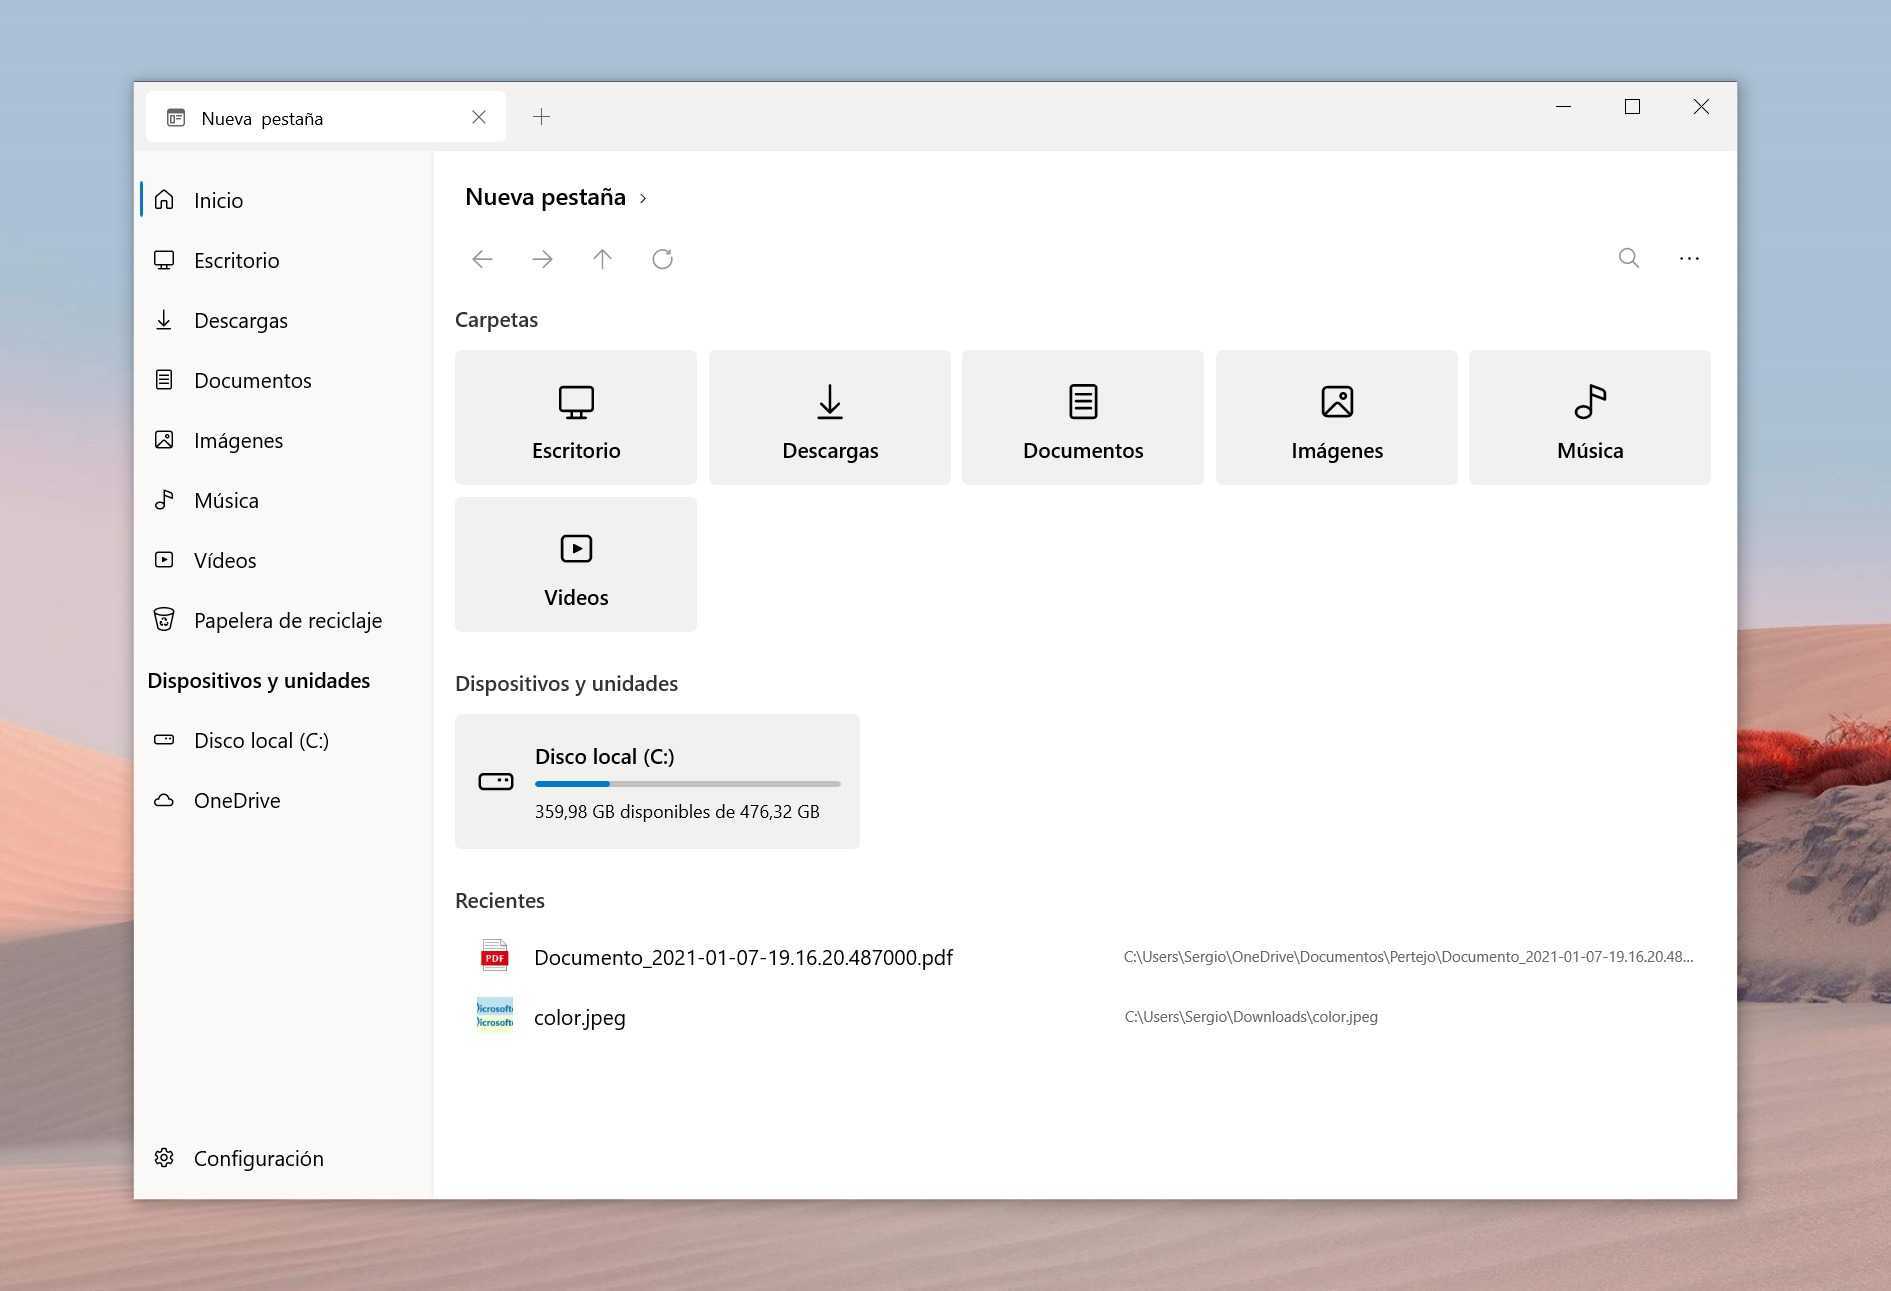Viewport: 1891px width, 1291px height.
Task: Open recent file Documento_2021-01-07-19.16.20.487000.pdf
Action: 1083,957
